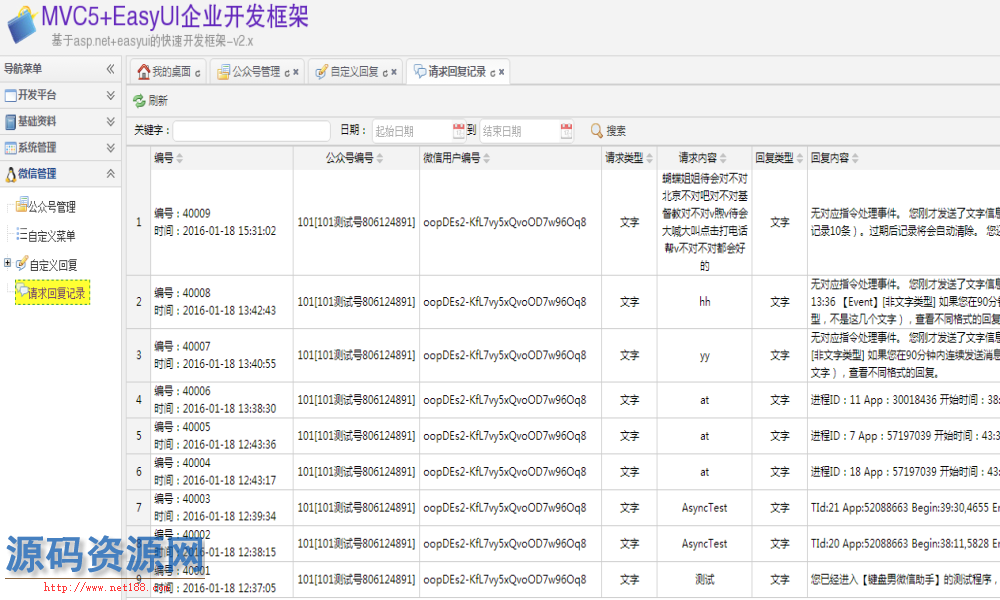Open the 起始日期 calendar picker icon
Image resolution: width=1000 pixels, height=600 pixels.
click(x=459, y=131)
